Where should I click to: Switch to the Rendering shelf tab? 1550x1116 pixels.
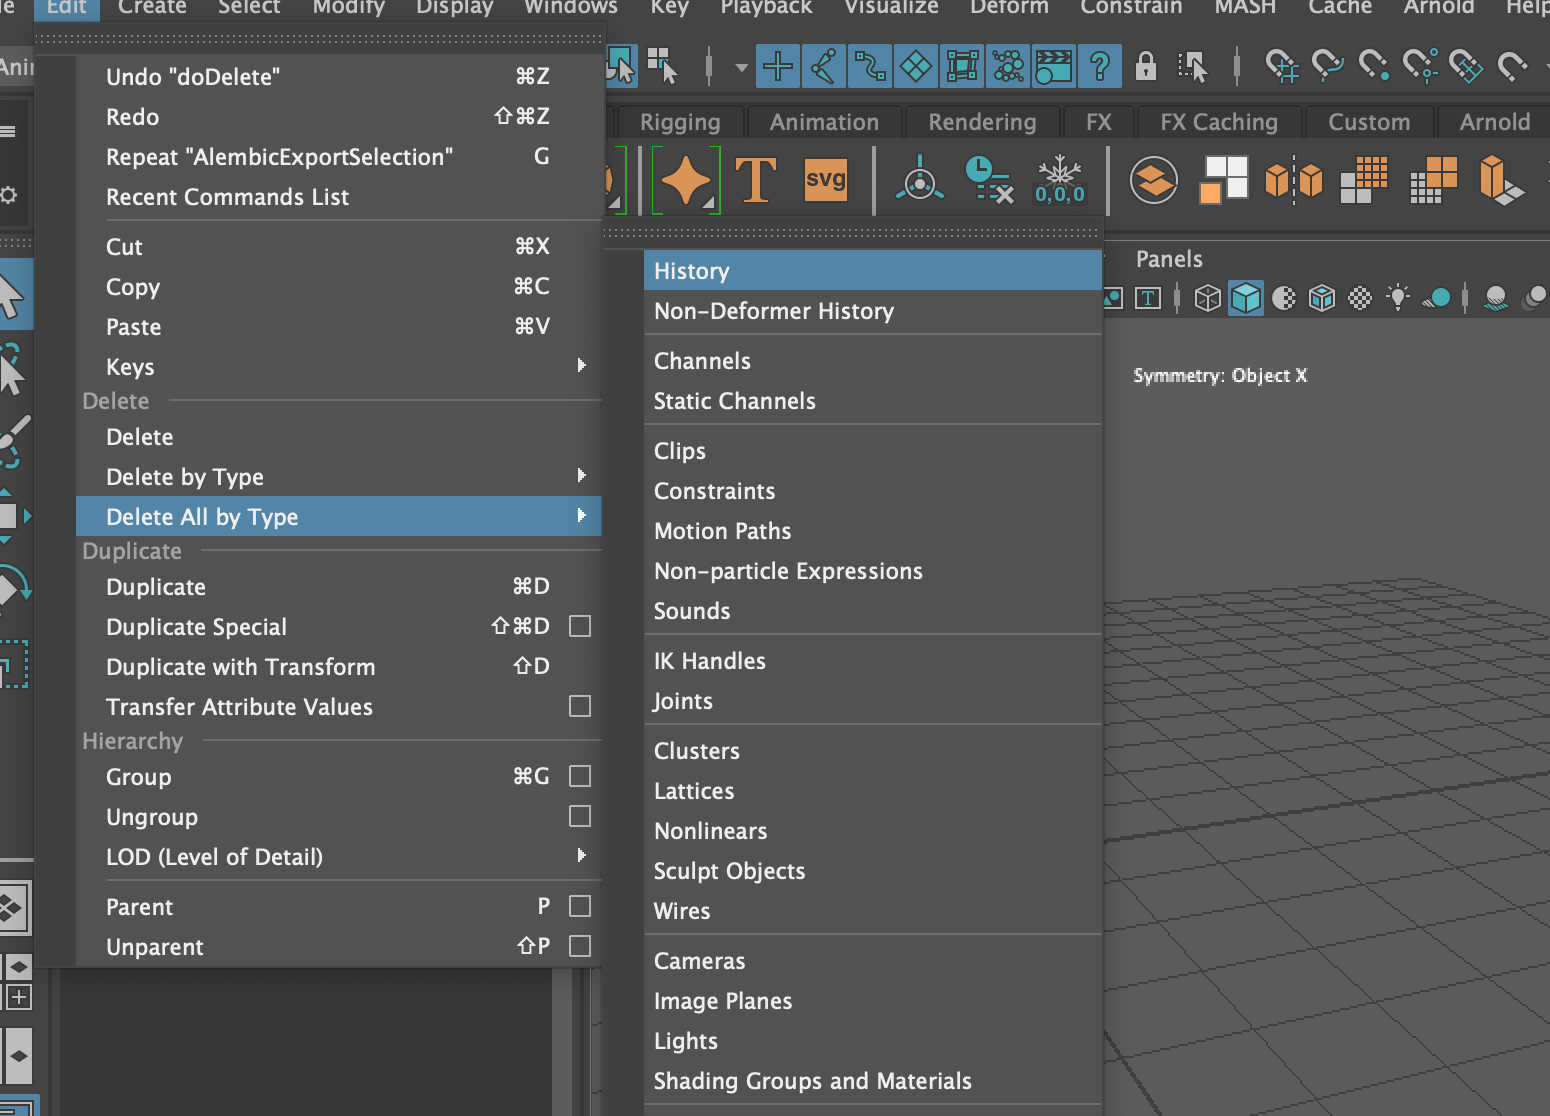[x=982, y=122]
